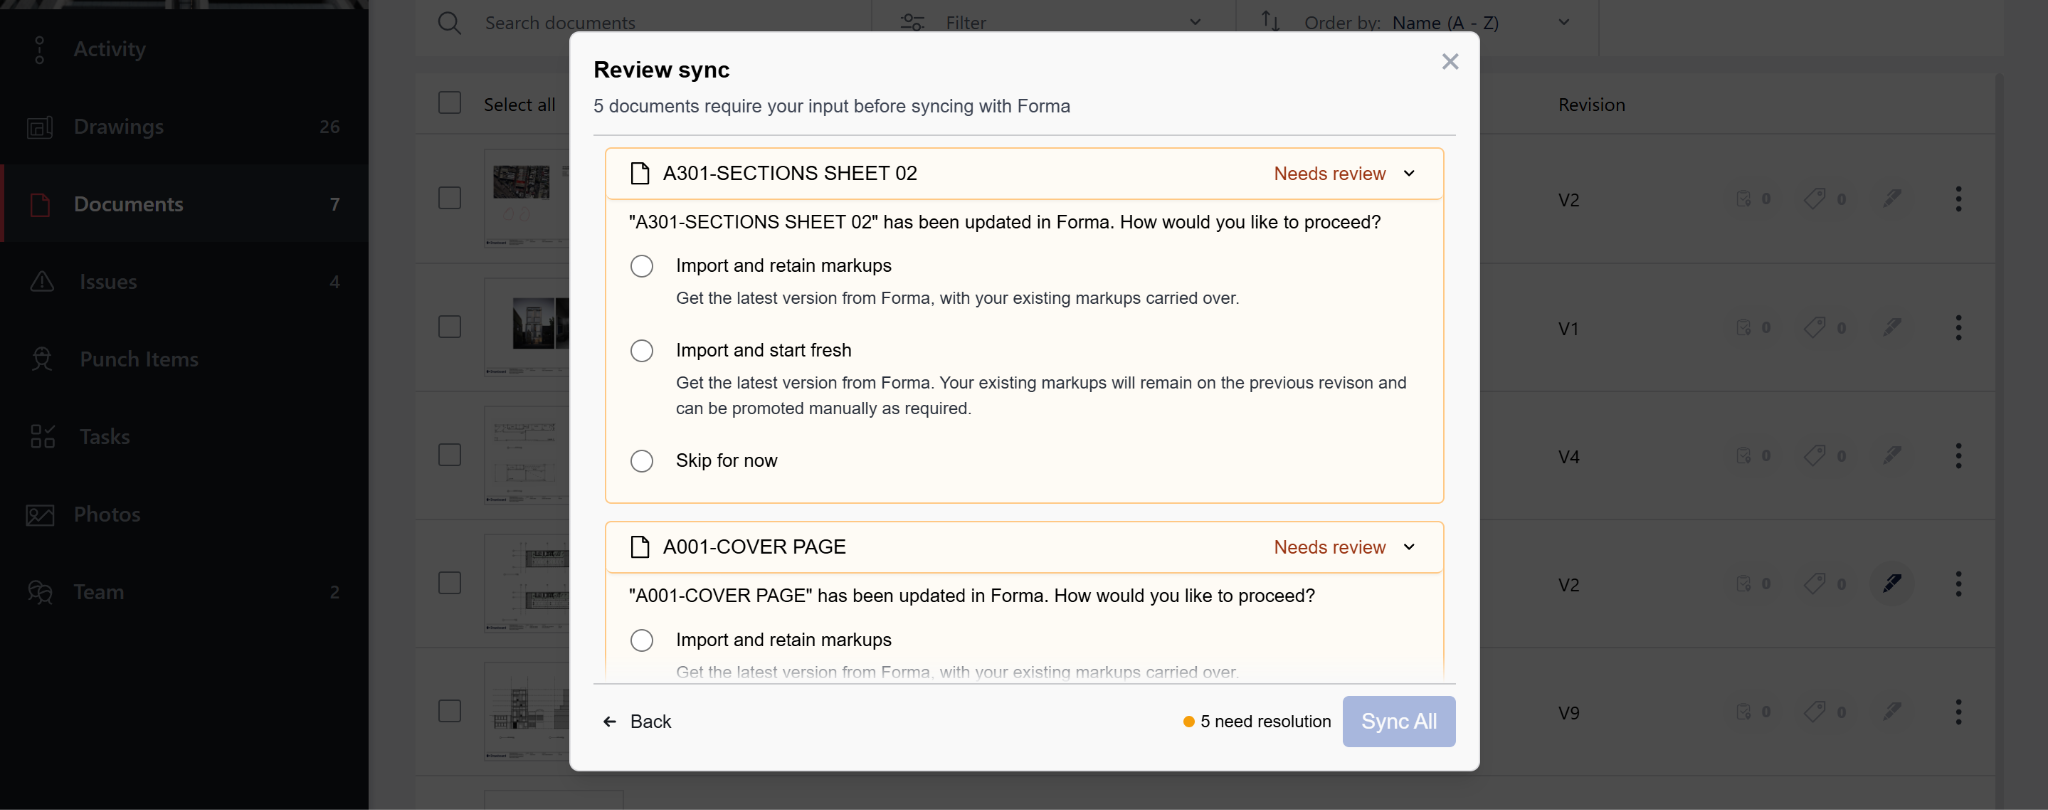Click the A001-COVER PAGE document icon

click(x=640, y=547)
